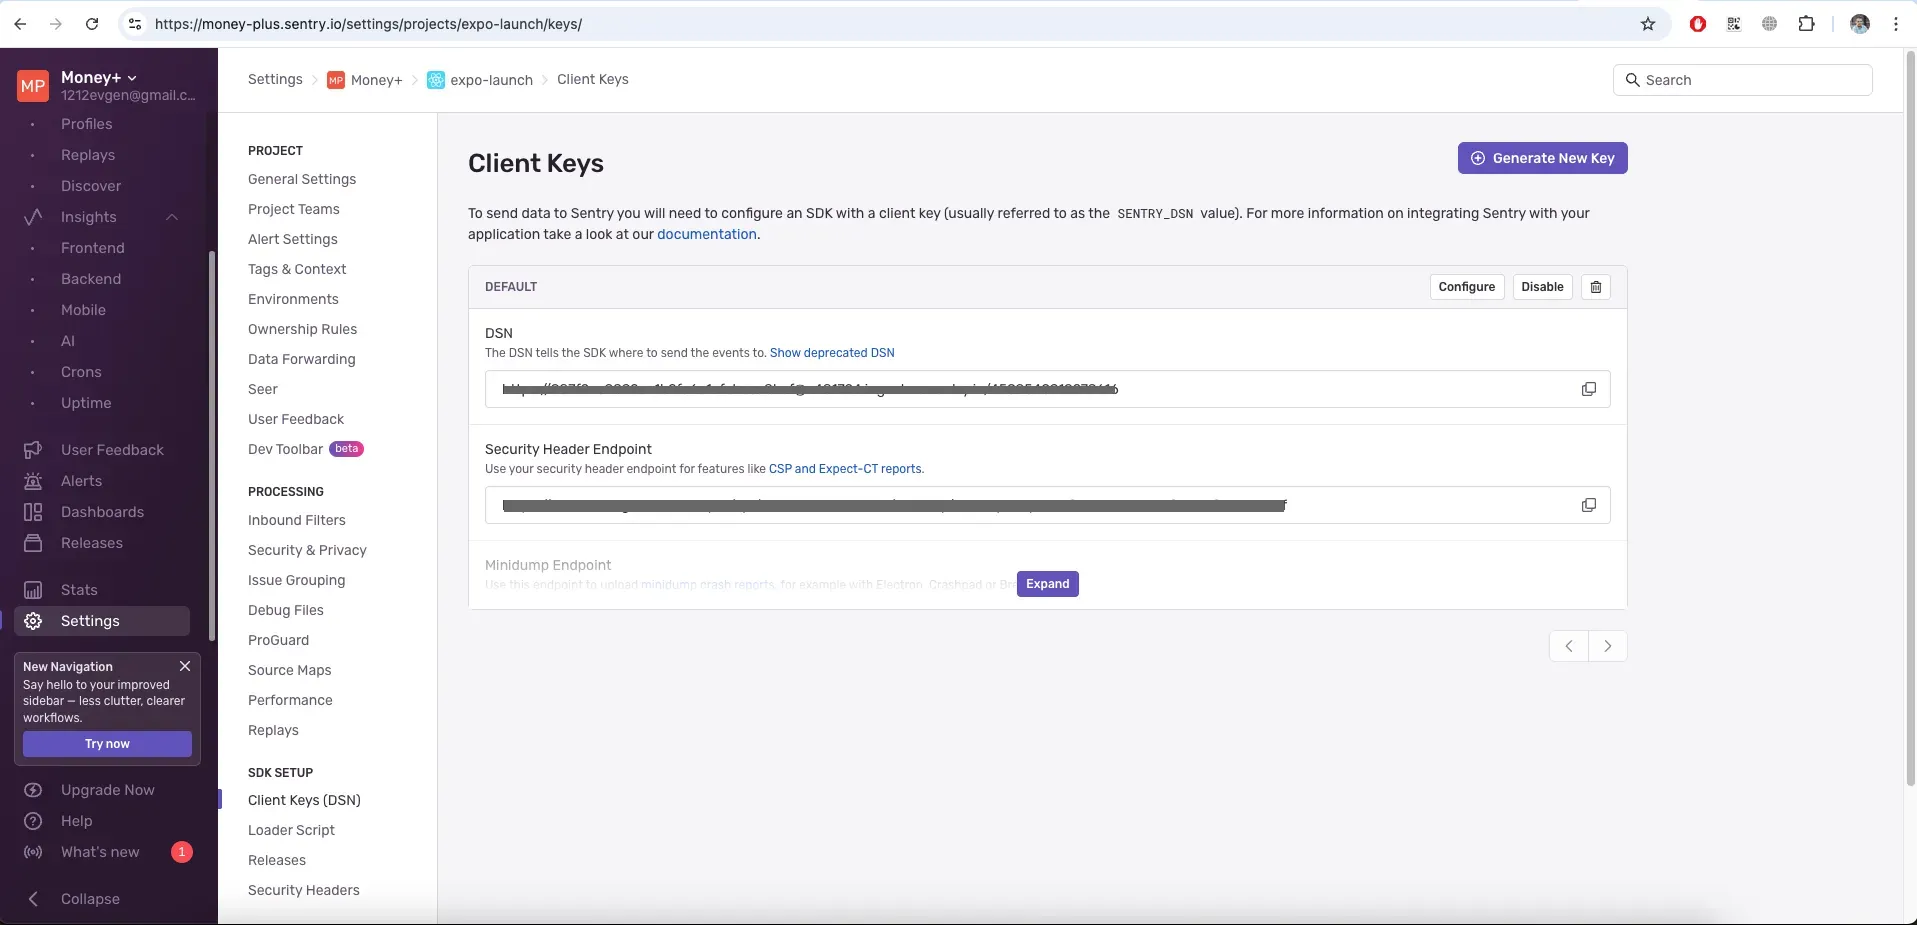Dismiss the New Navigation notice
1917x925 pixels.
[185, 666]
